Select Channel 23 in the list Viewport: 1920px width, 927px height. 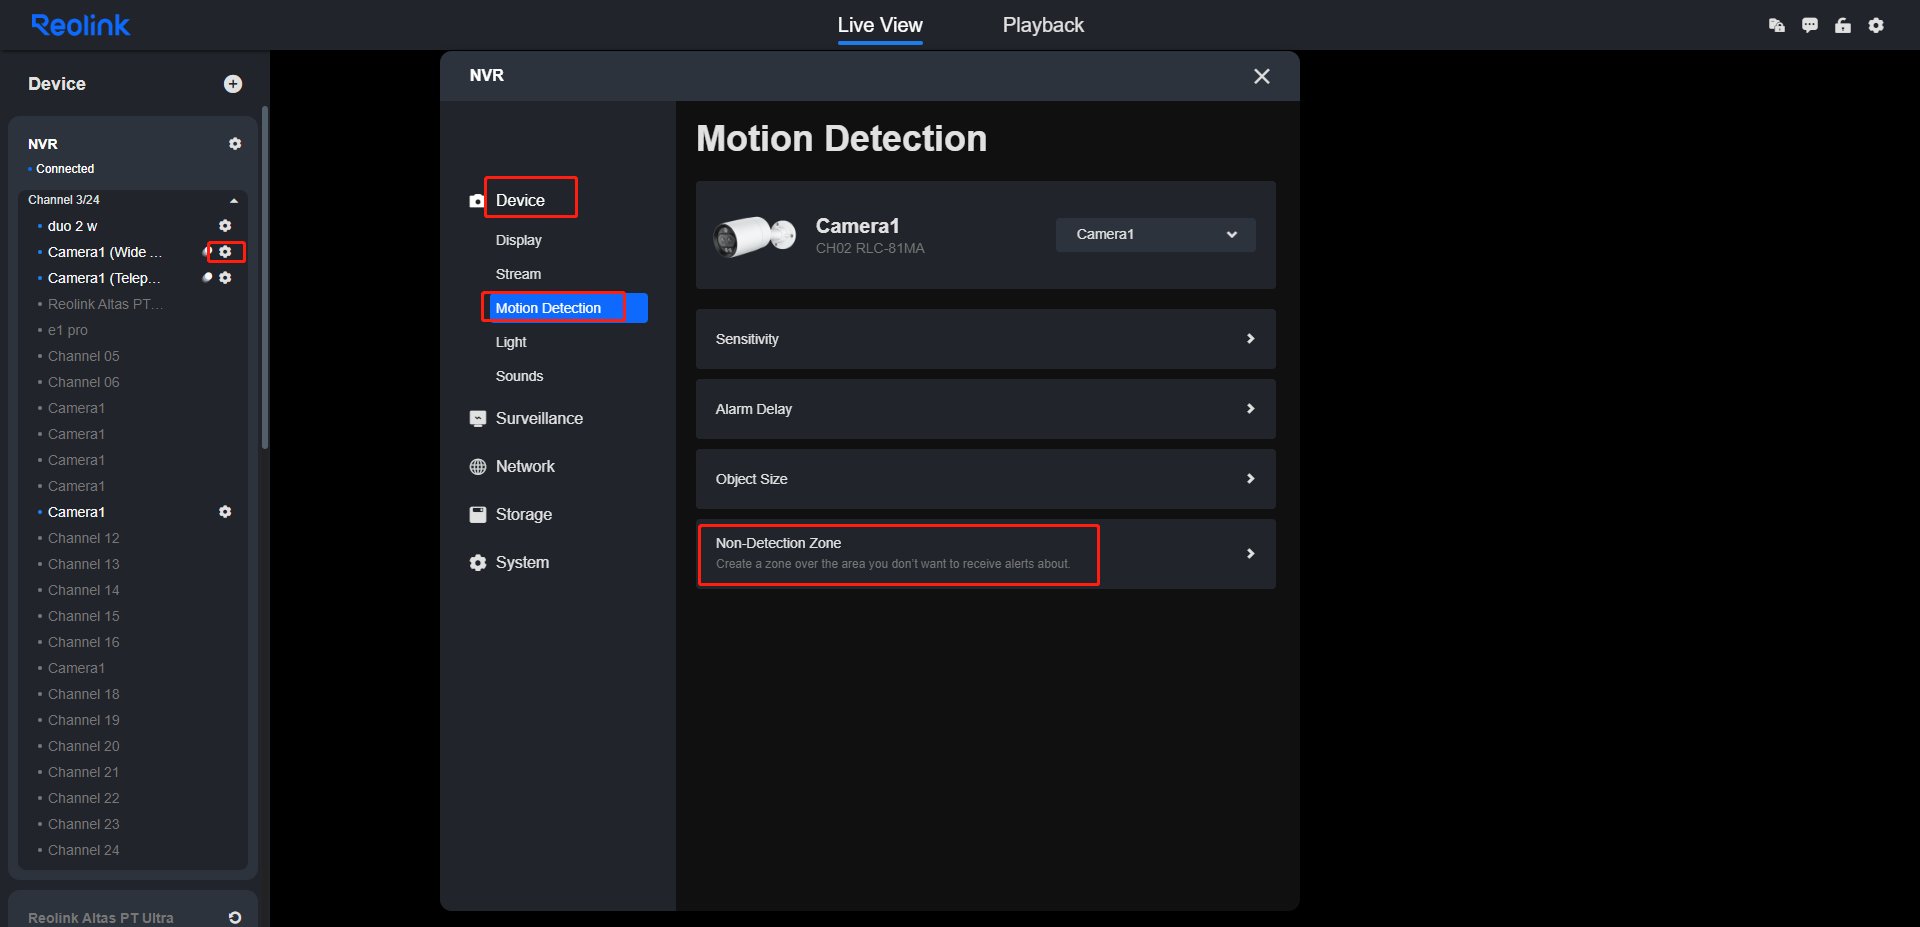coord(84,824)
